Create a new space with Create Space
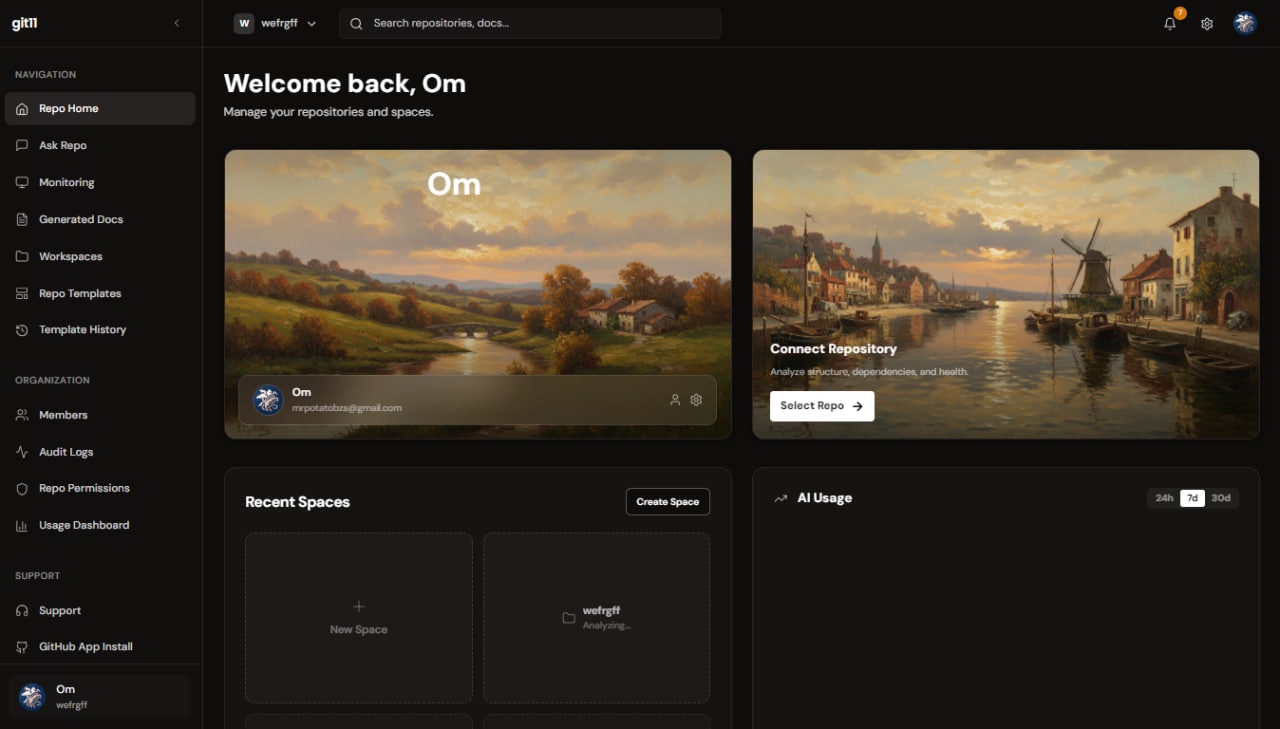This screenshot has width=1280, height=729. [x=667, y=501]
